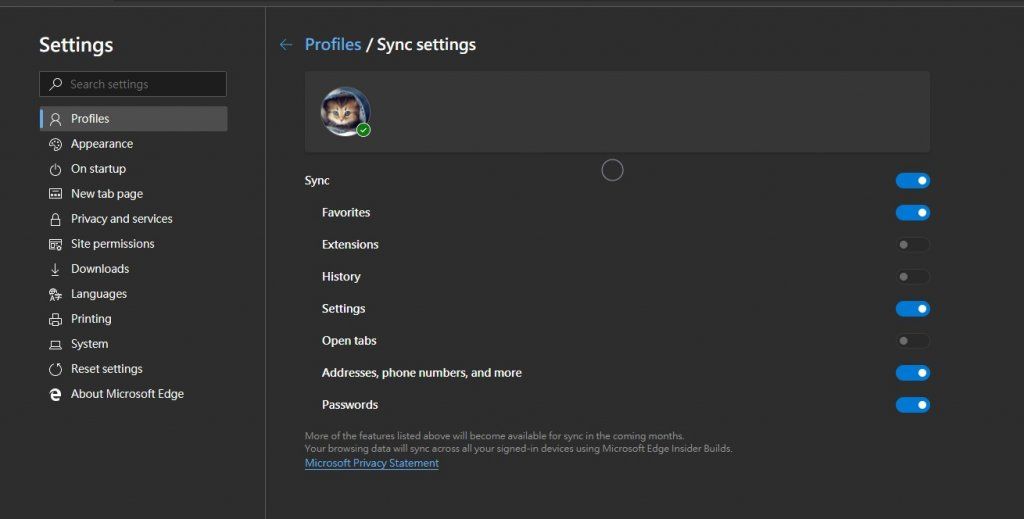Viewport: 1024px width, 519px height.
Task: Click the back arrow next to Profiles
Action: click(285, 44)
